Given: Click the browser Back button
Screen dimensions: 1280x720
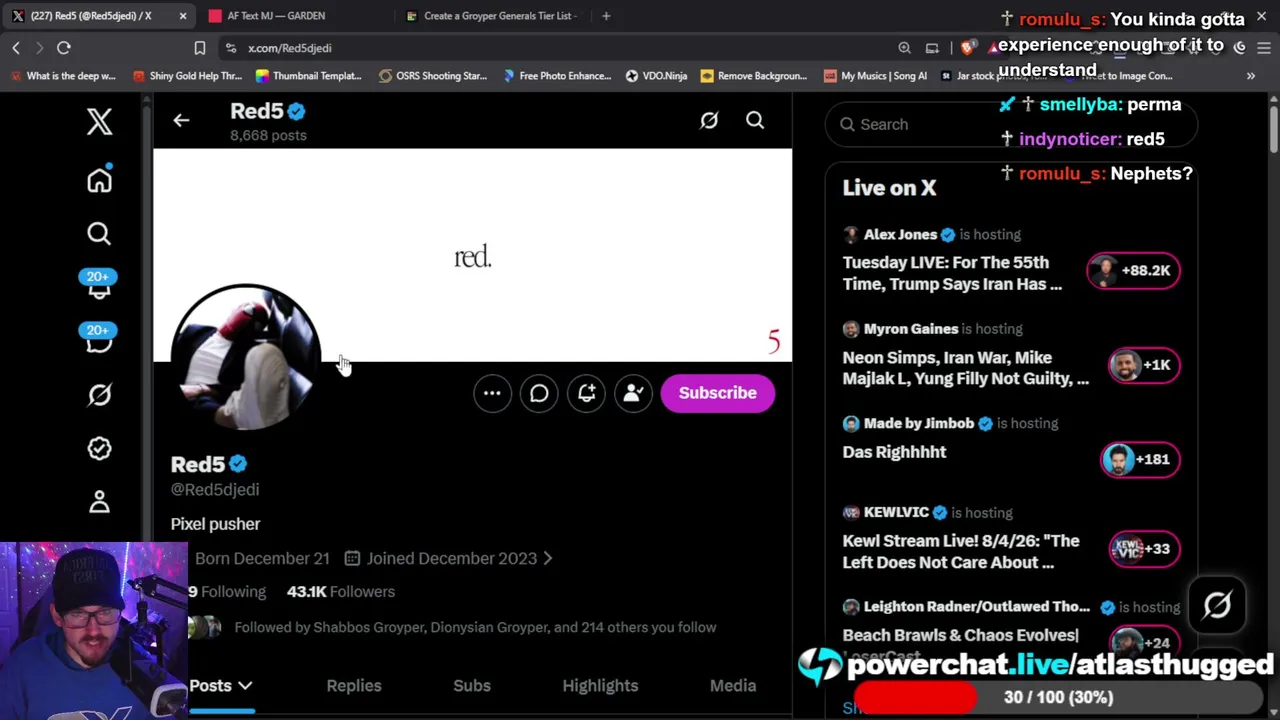Looking at the screenshot, I should point(16,48).
